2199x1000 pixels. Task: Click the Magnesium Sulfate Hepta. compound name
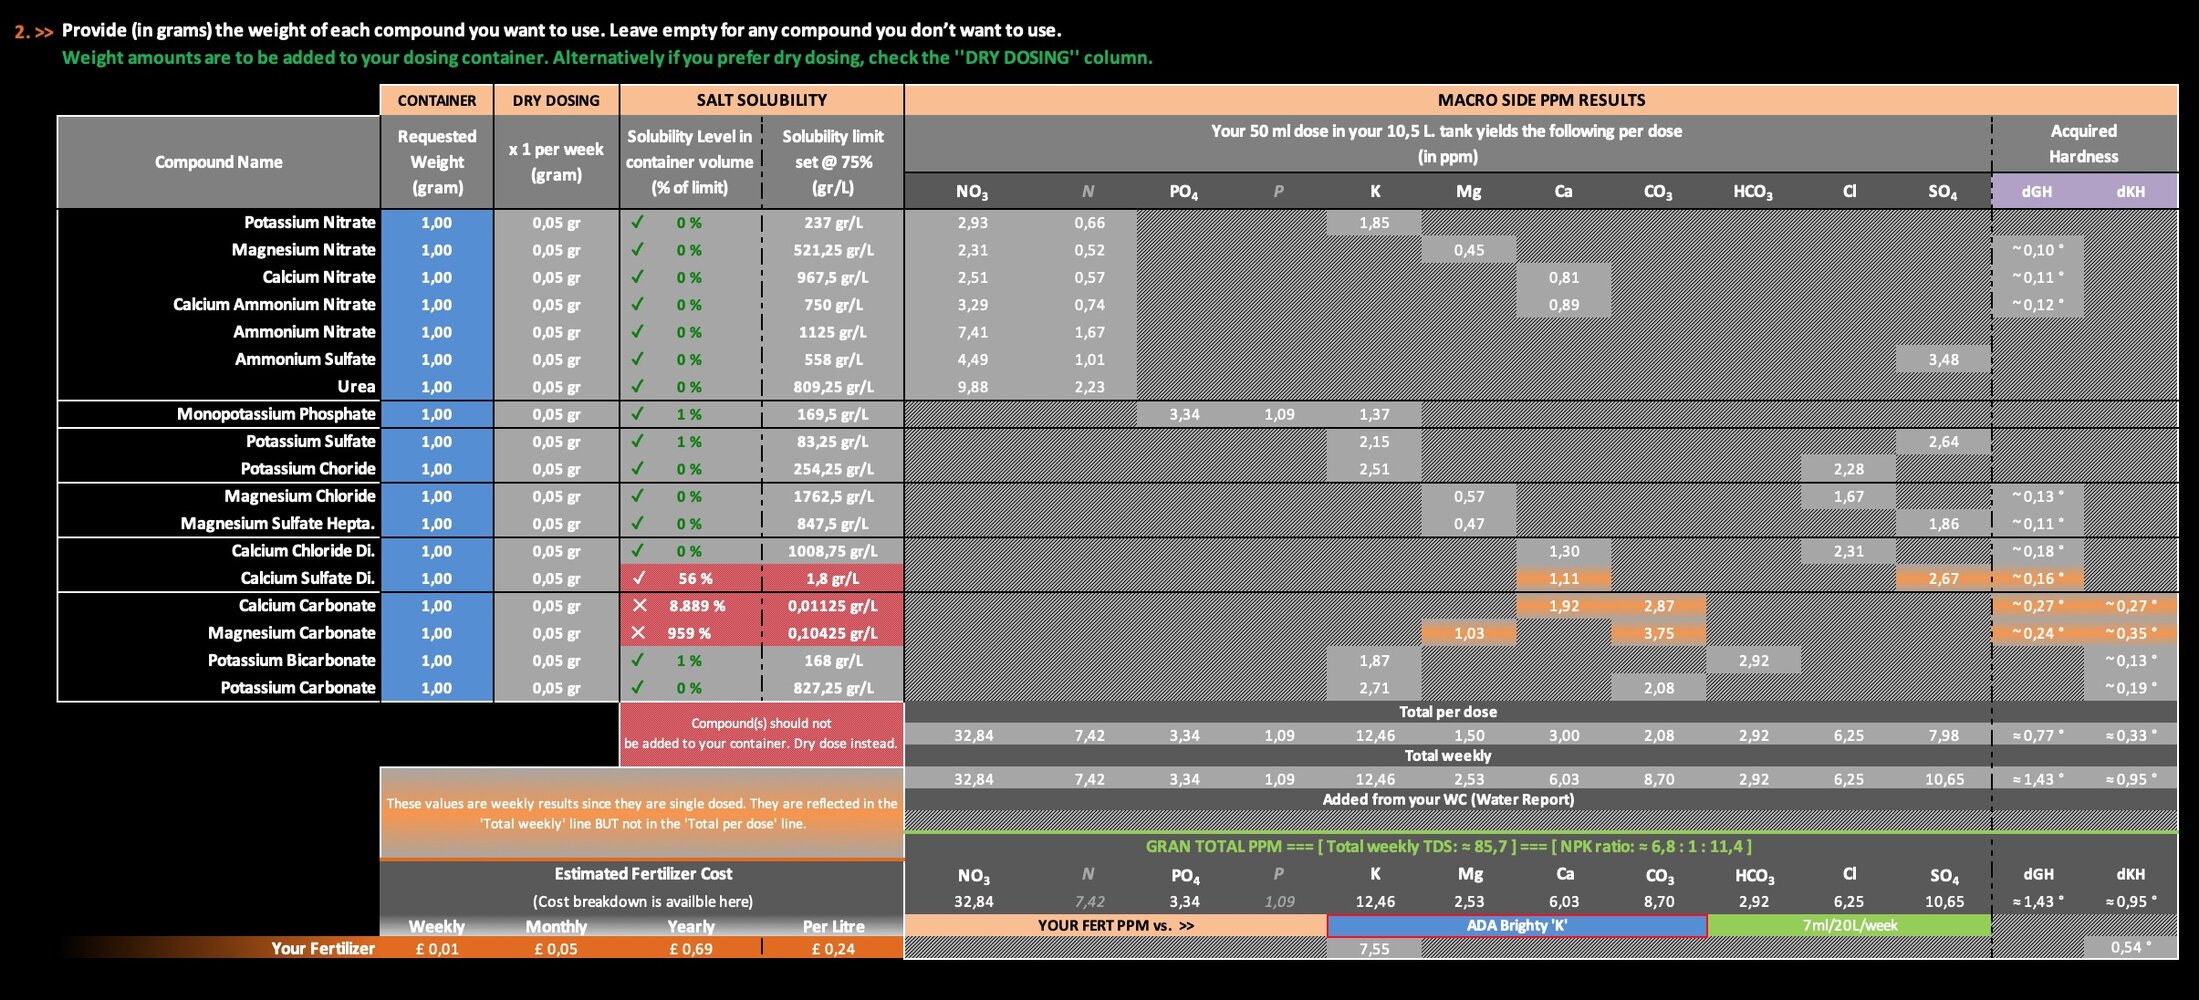278,524
